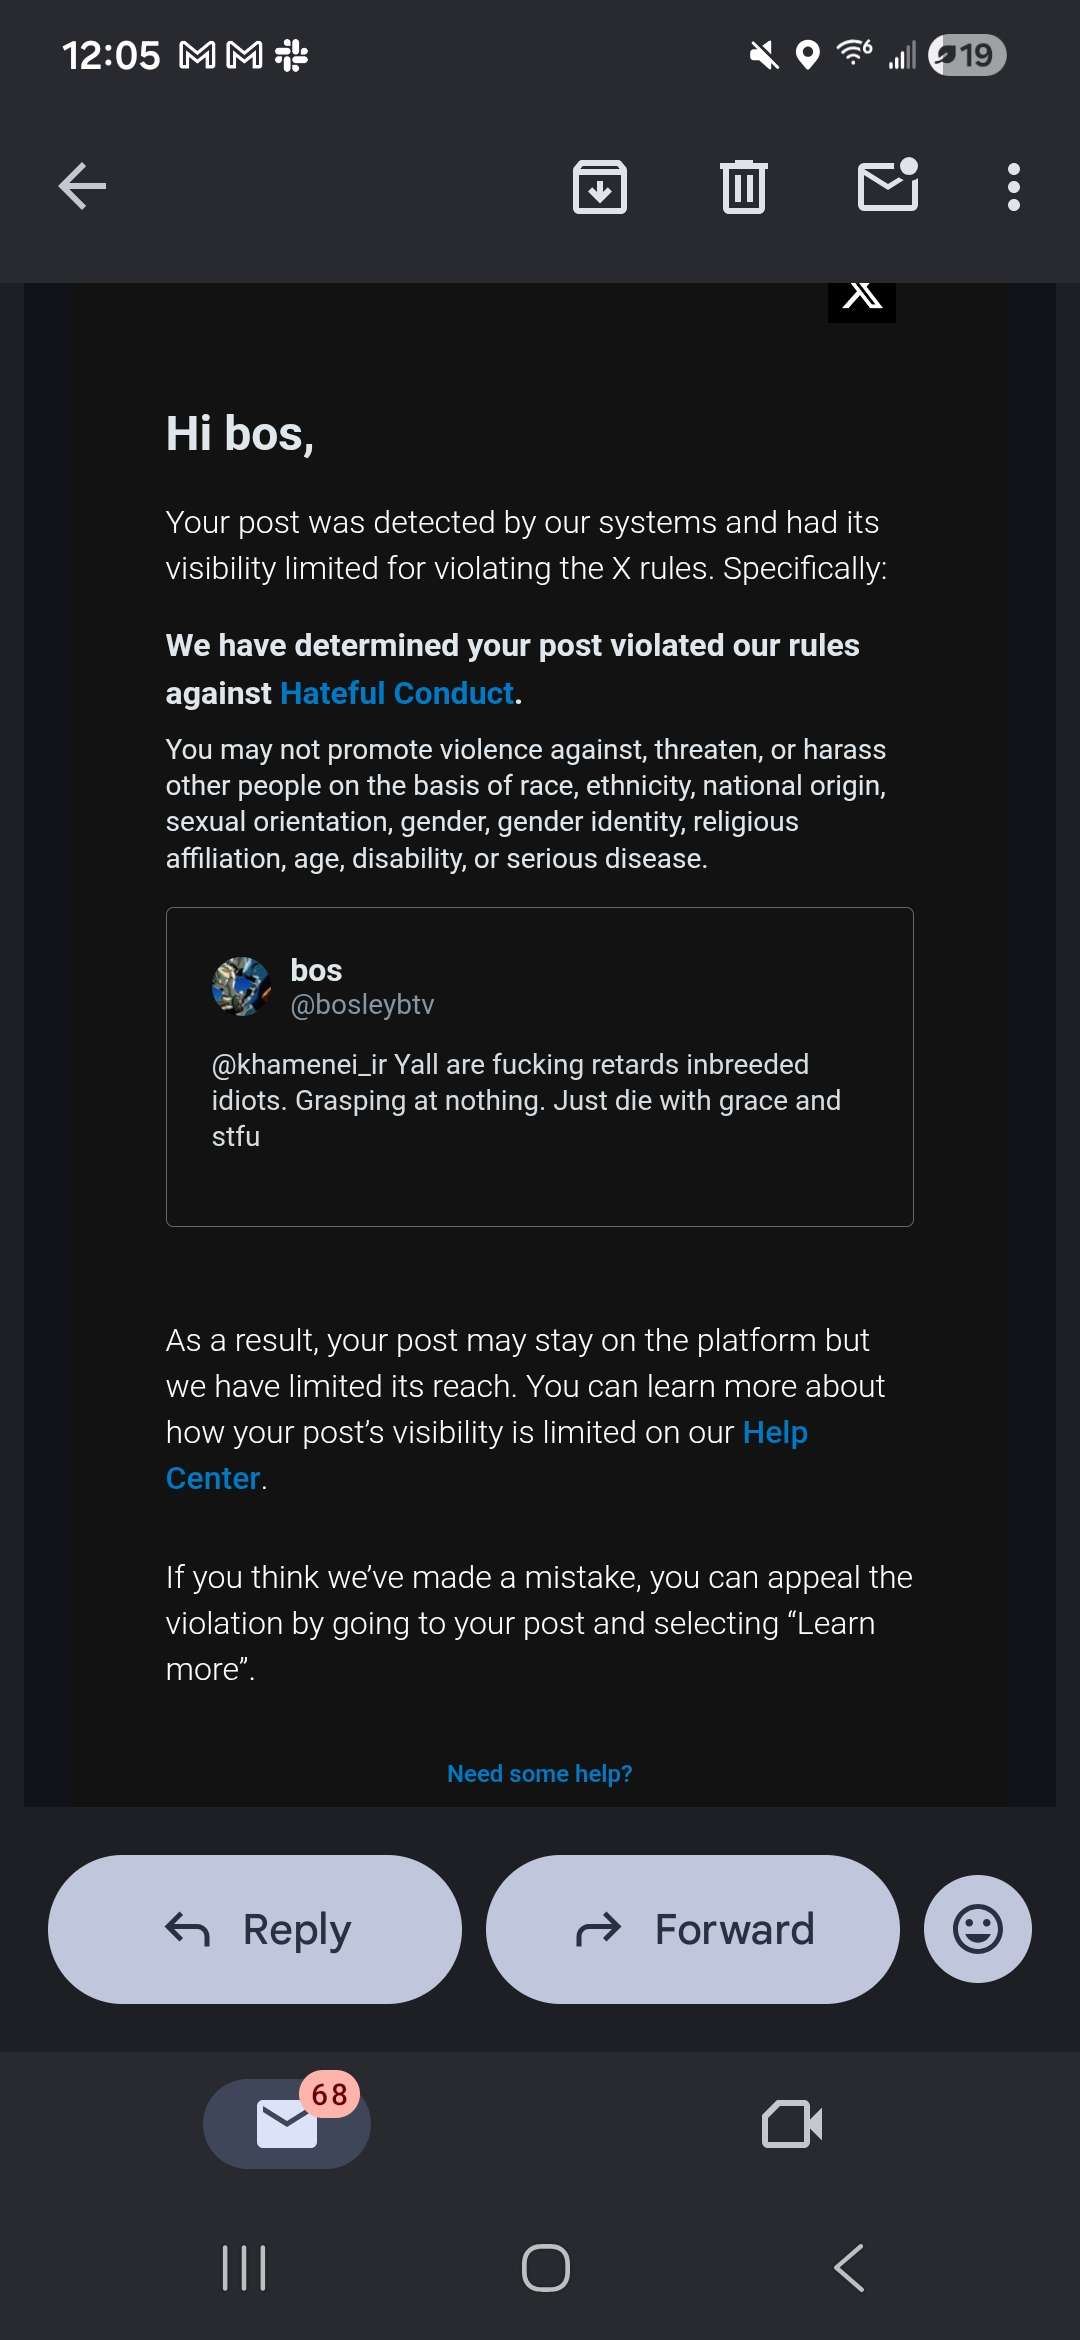Tap the Android system back button

pos(849,2267)
